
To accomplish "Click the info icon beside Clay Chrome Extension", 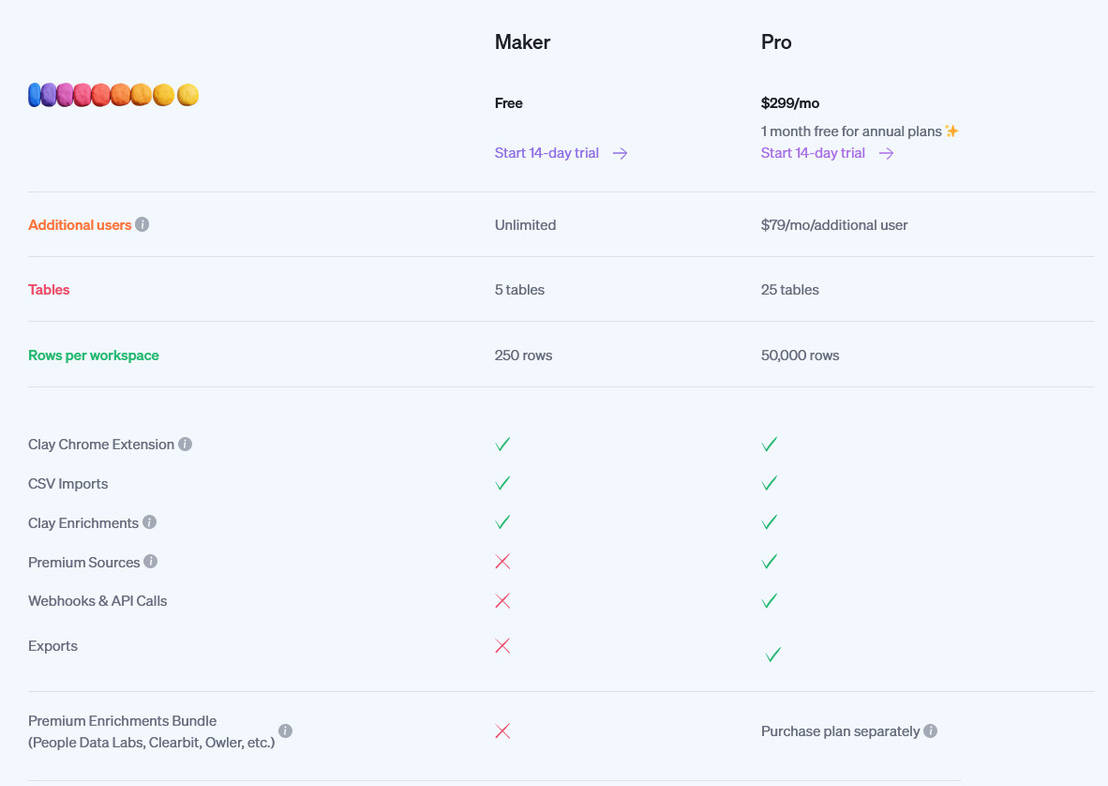I will 186,444.
